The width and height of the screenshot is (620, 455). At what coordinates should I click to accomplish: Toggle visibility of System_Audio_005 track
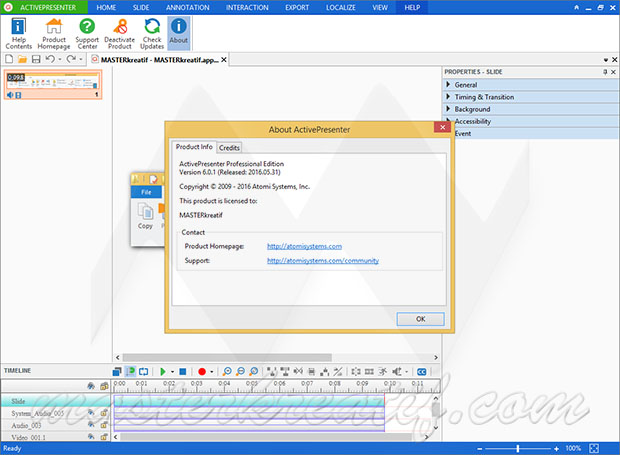(x=91, y=413)
